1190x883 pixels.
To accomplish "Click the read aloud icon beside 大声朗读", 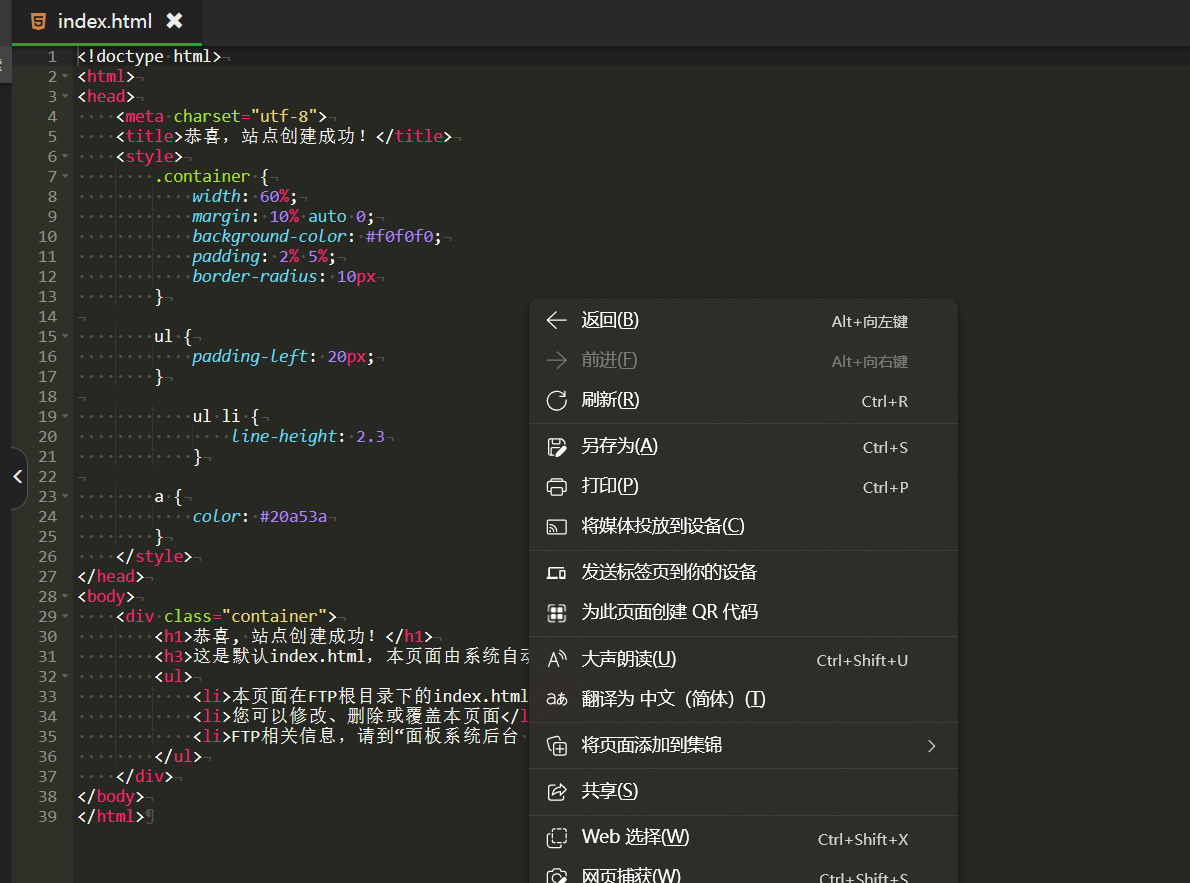I will coord(556,660).
